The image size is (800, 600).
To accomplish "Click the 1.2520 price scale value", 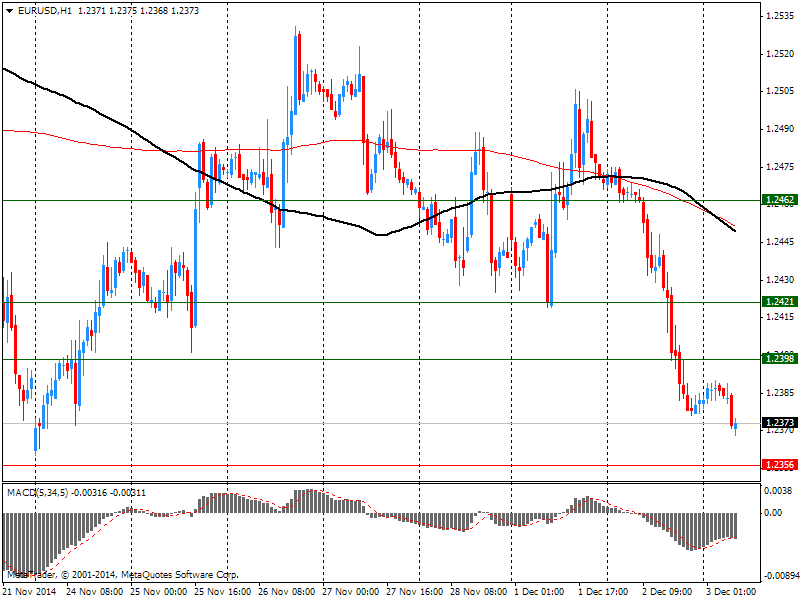I will (780, 54).
